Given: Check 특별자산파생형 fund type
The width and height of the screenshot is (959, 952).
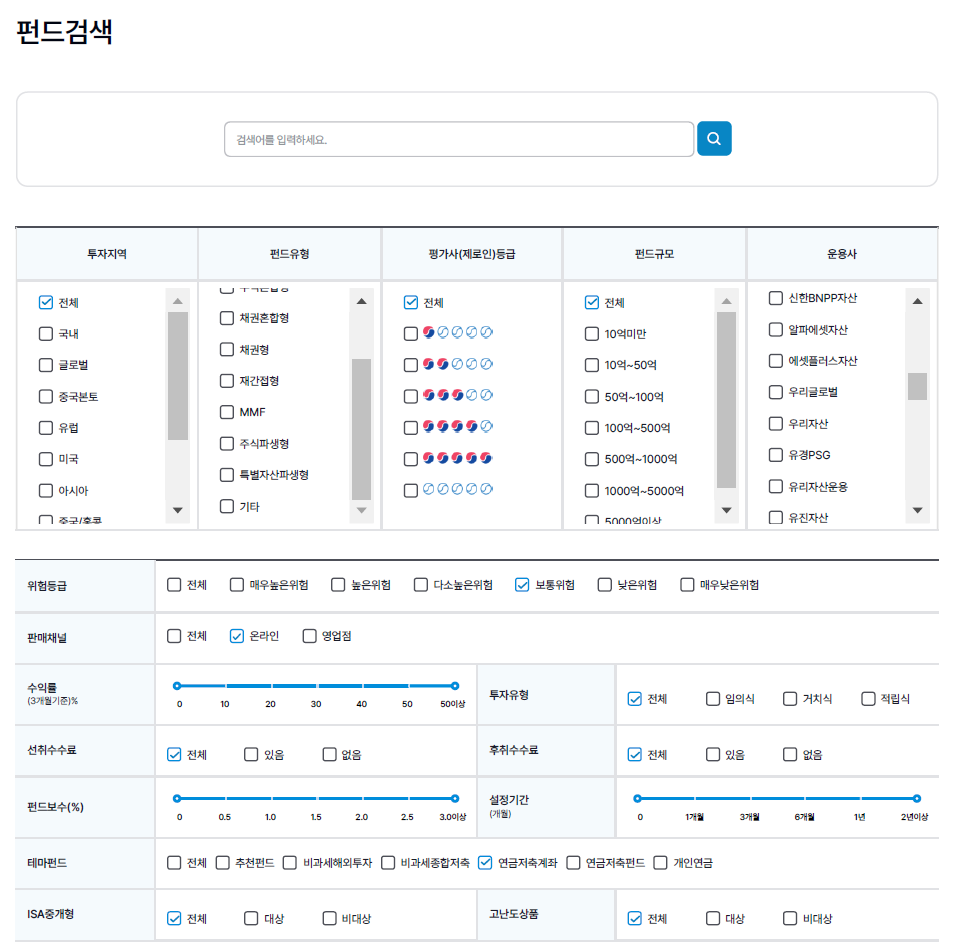Looking at the screenshot, I should [227, 475].
